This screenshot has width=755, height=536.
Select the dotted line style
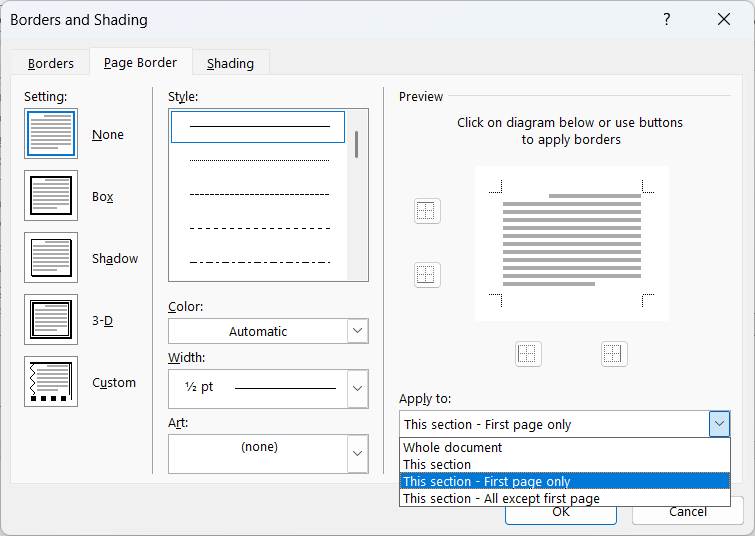[260, 160]
